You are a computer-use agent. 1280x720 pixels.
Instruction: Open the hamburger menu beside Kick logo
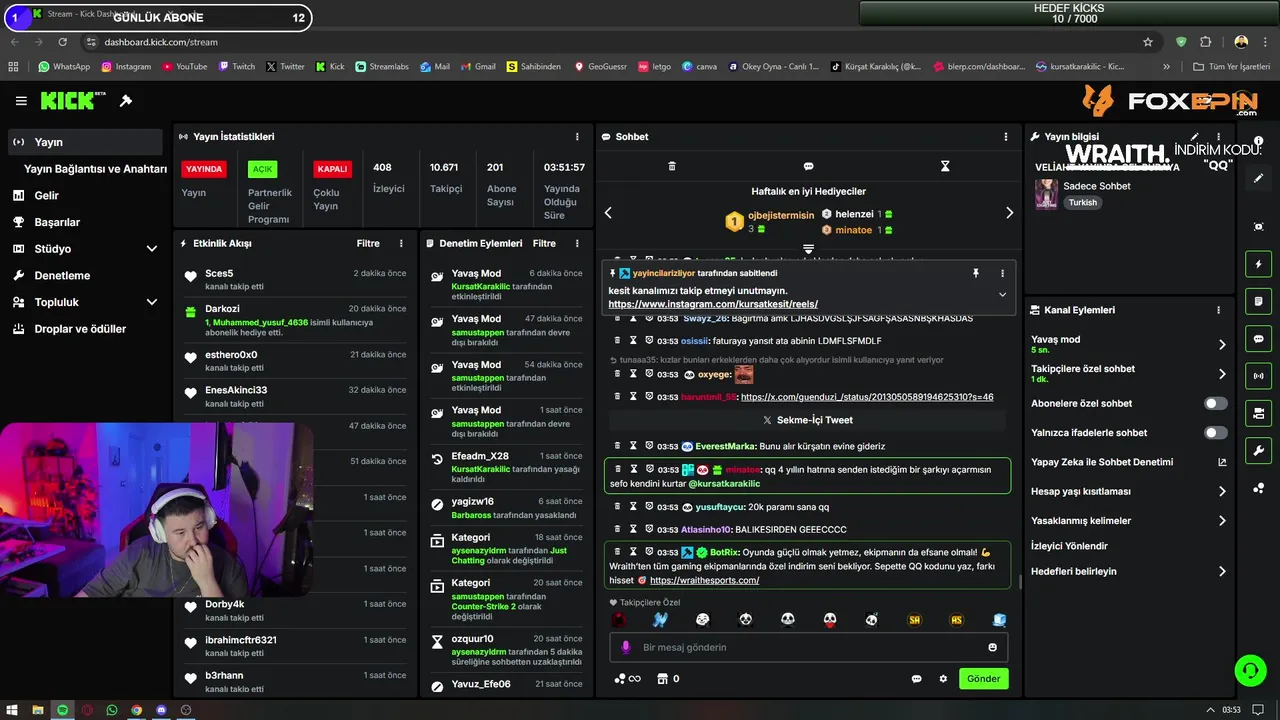21,101
